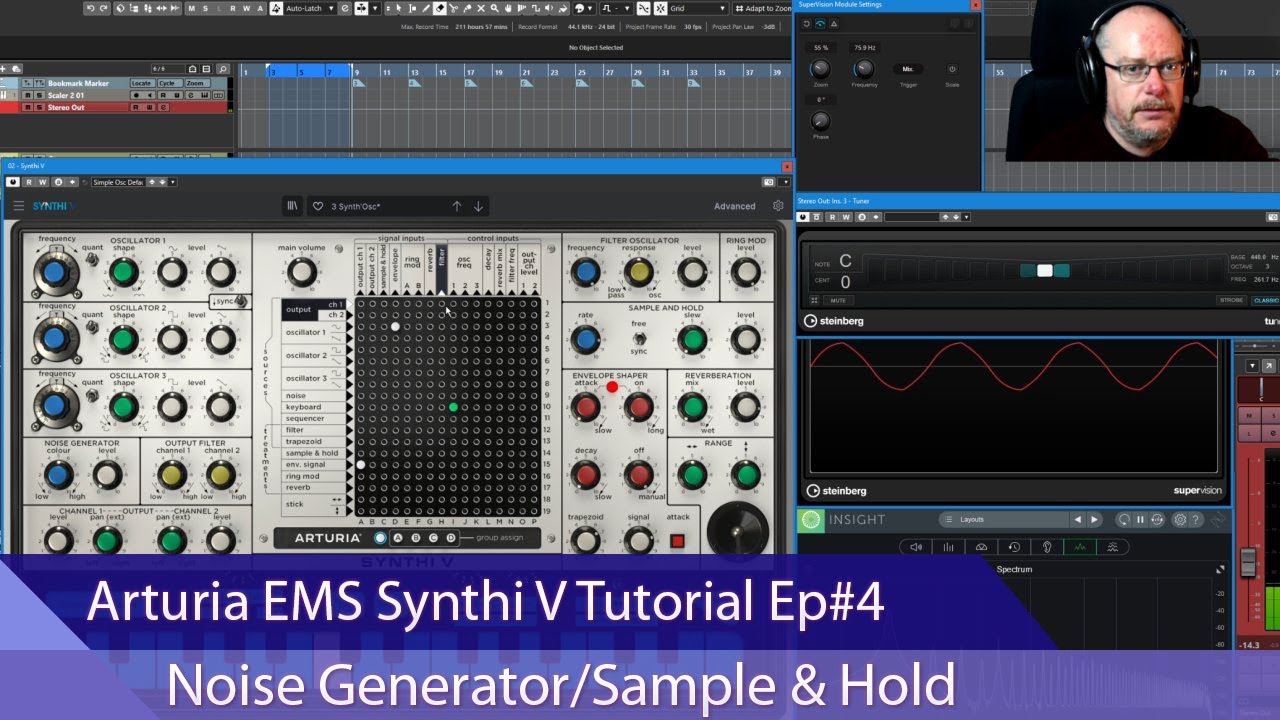Click Zoom on the Bookmark Marker track
This screenshot has height=720, width=1280.
(x=198, y=83)
